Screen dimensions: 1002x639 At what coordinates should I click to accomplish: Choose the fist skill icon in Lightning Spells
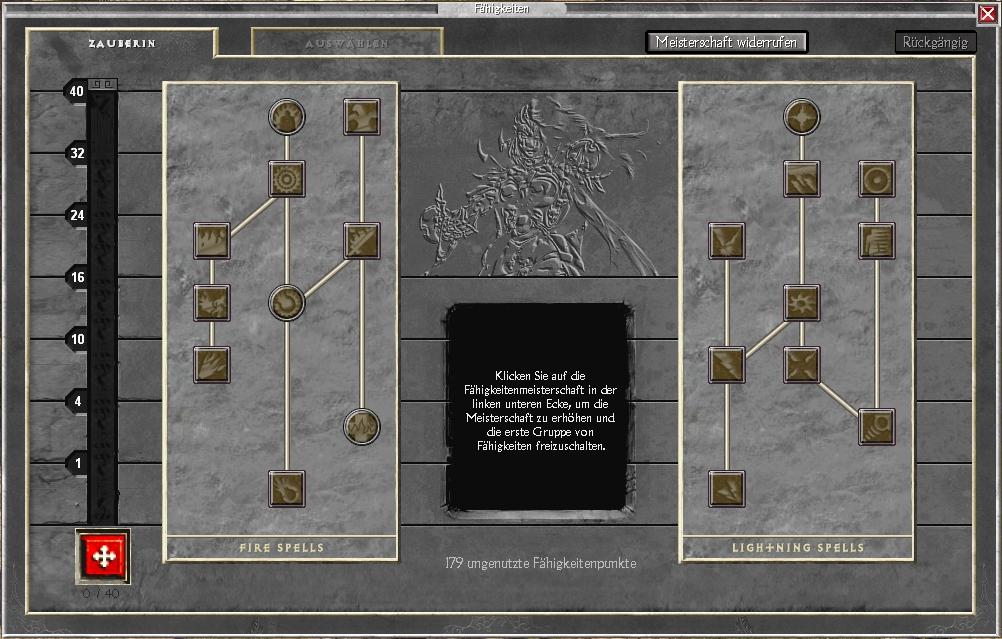[877, 241]
